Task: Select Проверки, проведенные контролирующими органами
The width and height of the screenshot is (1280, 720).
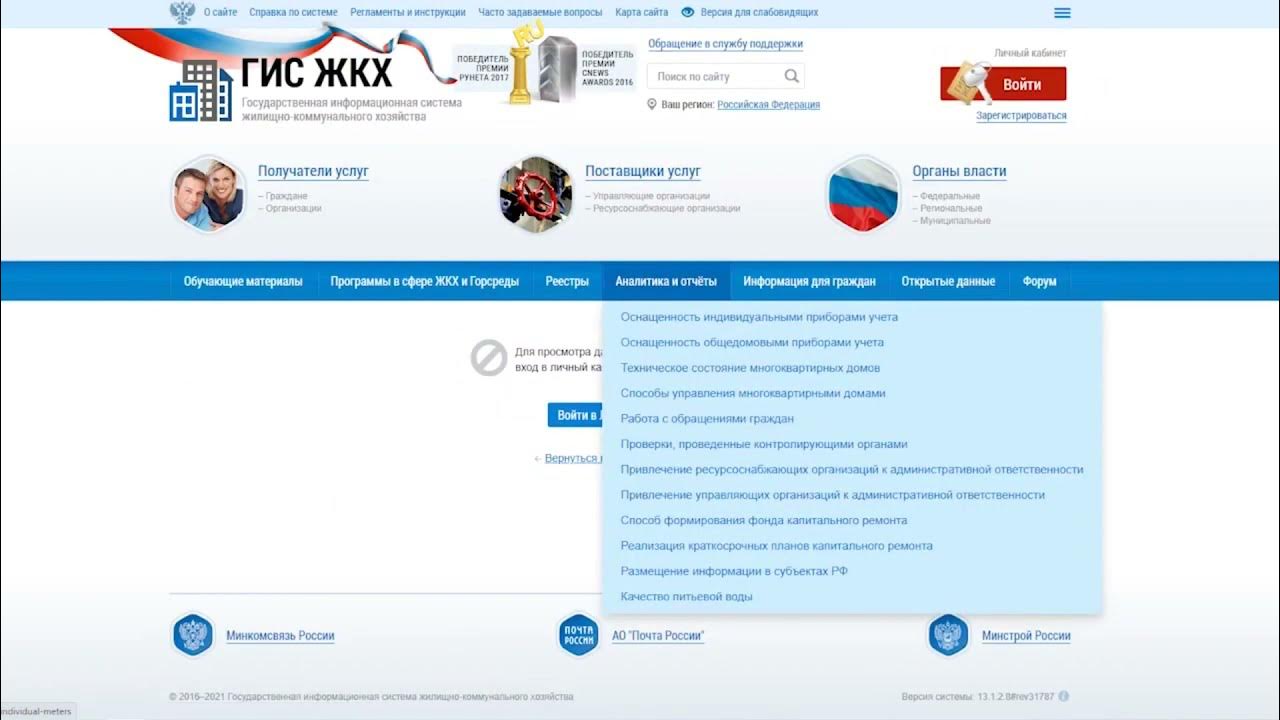Action: point(764,444)
